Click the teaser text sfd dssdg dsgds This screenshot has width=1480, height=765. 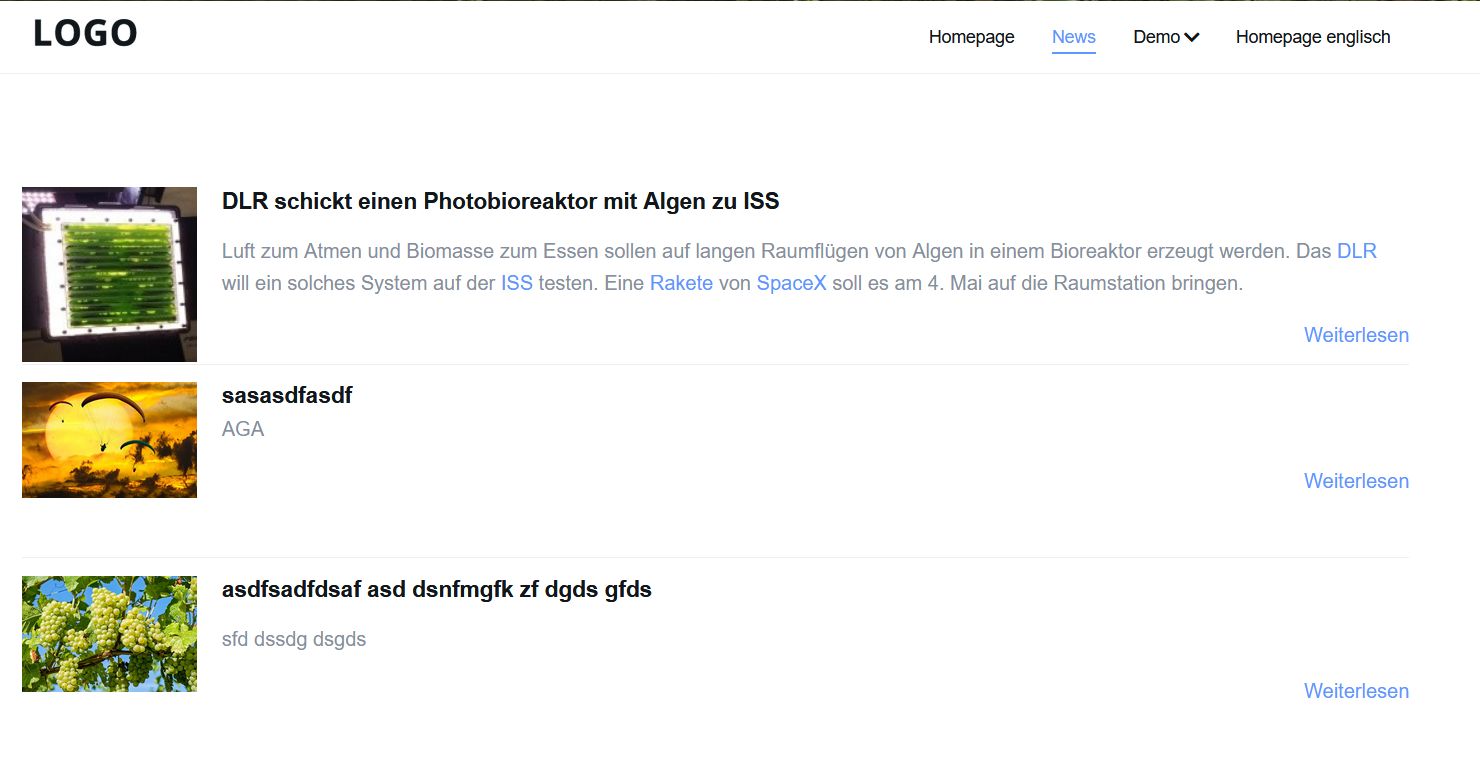tap(294, 639)
